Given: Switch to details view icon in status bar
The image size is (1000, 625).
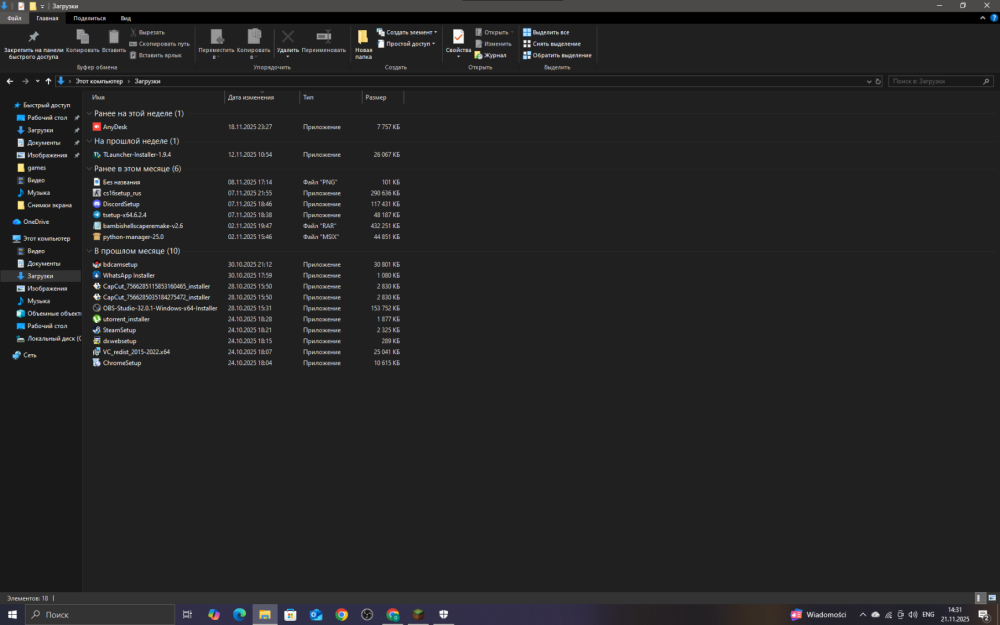Looking at the screenshot, I should 980,598.
